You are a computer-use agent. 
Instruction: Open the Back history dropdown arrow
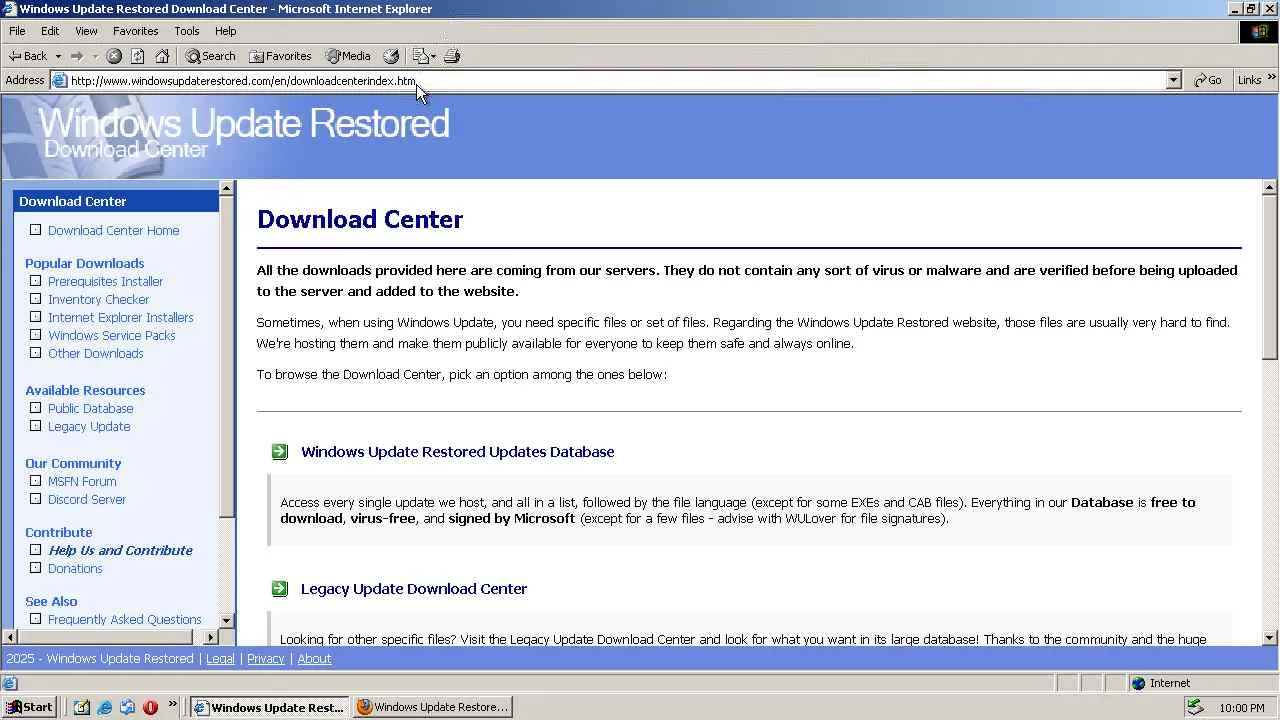[x=58, y=56]
